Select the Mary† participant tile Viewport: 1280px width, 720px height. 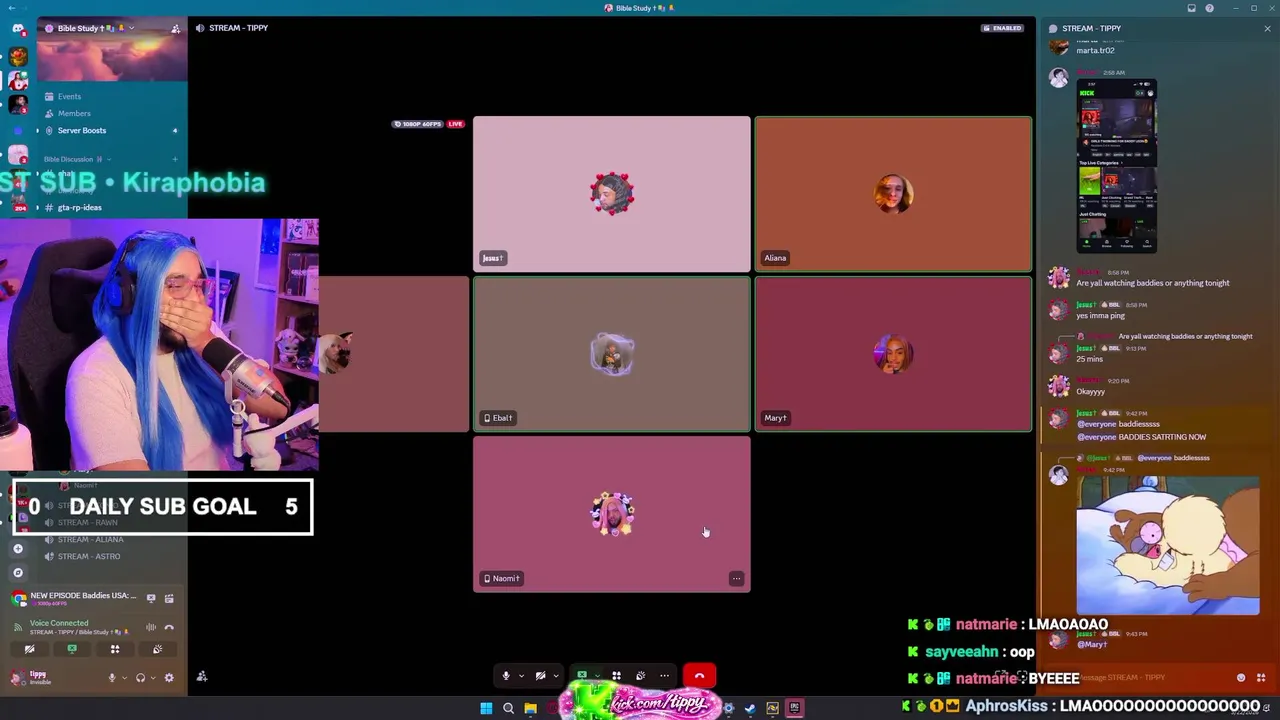pos(893,354)
